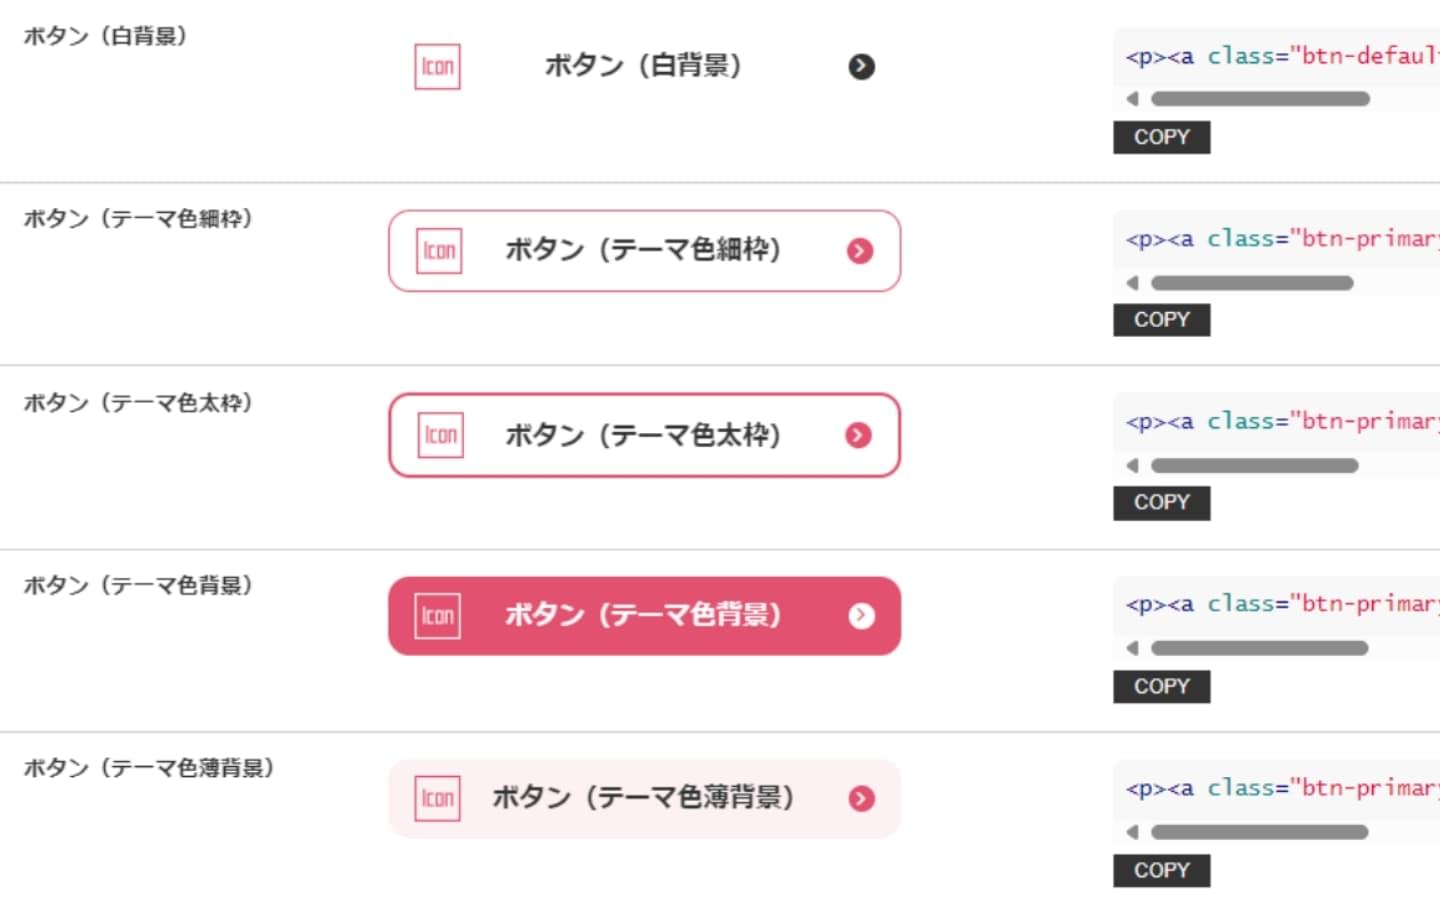This screenshot has height=905, width=1440.
Task: Copy the code for ボタン（テーマ色背景）
Action: pos(1161,687)
